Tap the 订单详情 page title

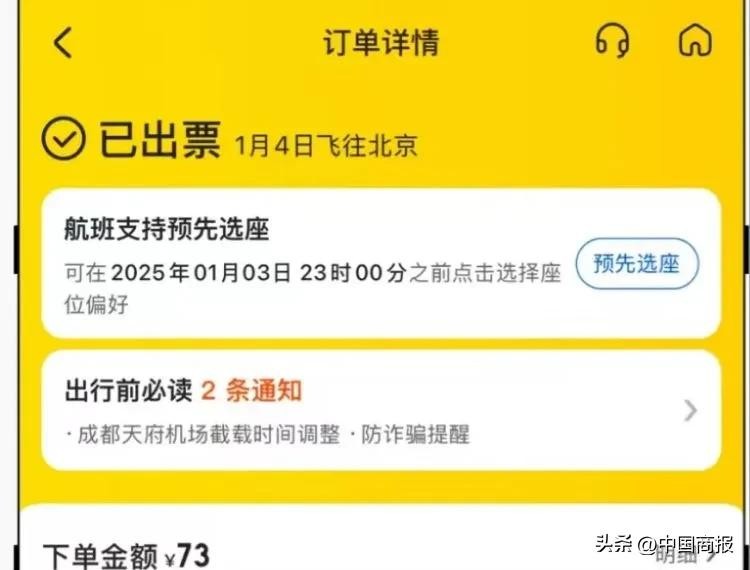pyautogui.click(x=381, y=42)
